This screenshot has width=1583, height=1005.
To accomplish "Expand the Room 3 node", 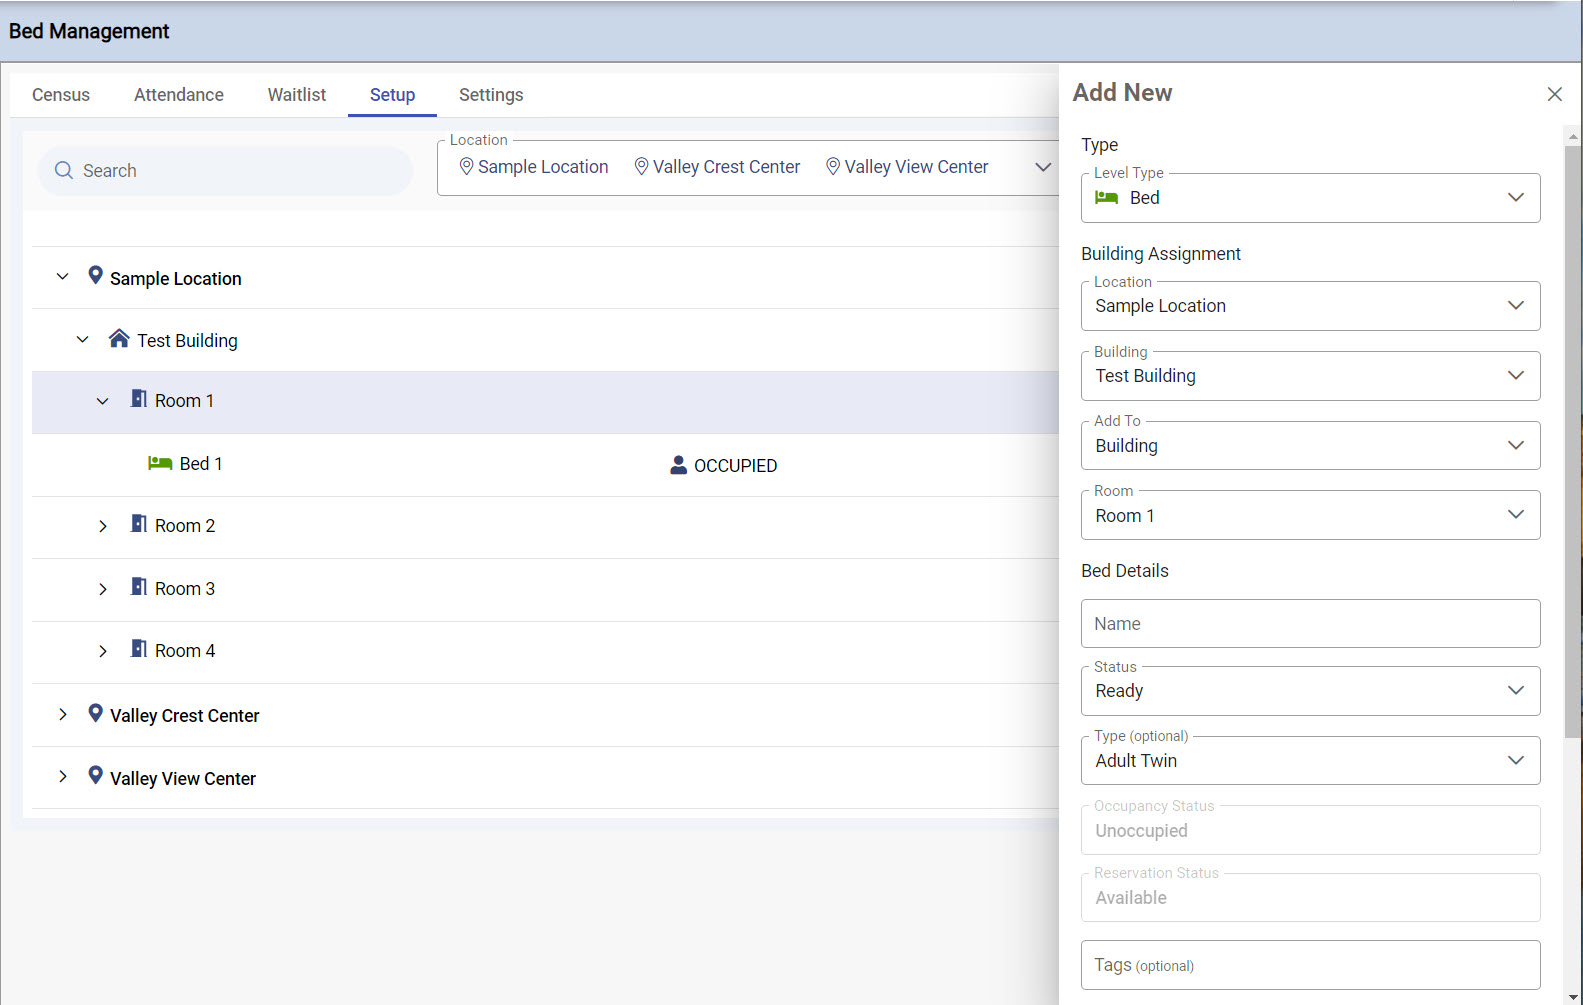I will [x=102, y=589].
